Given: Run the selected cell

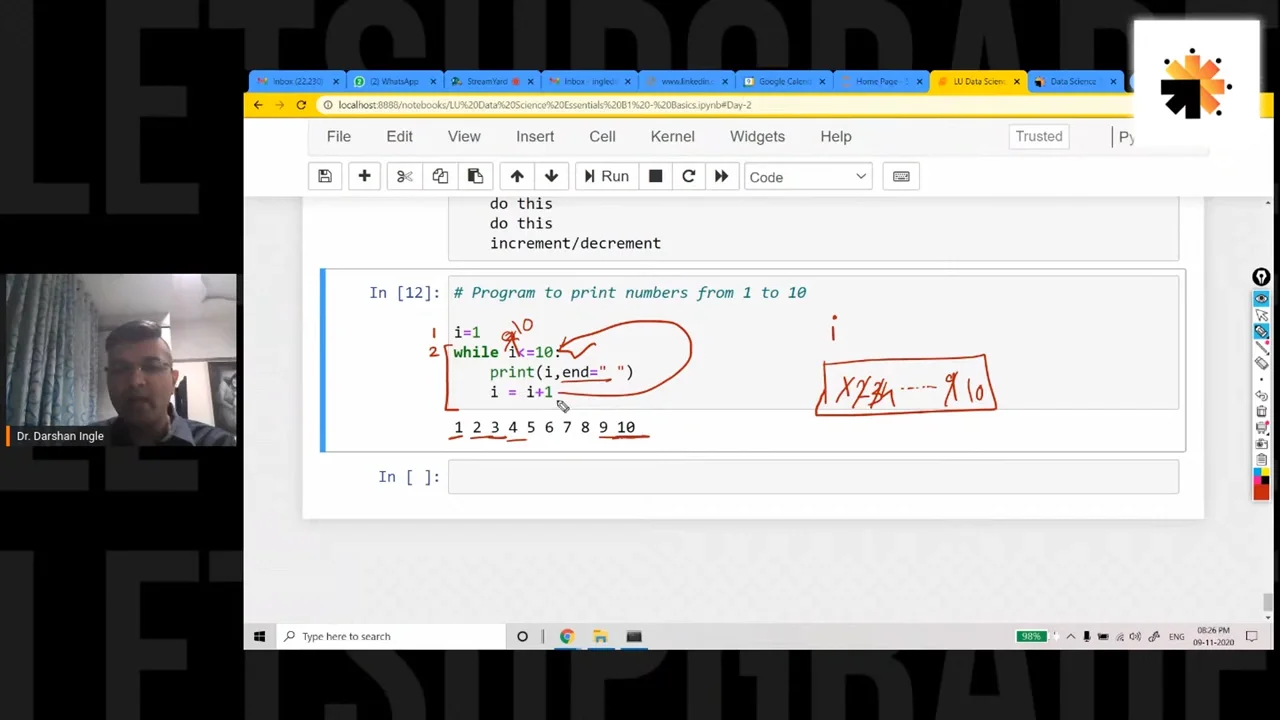Looking at the screenshot, I should tap(606, 177).
